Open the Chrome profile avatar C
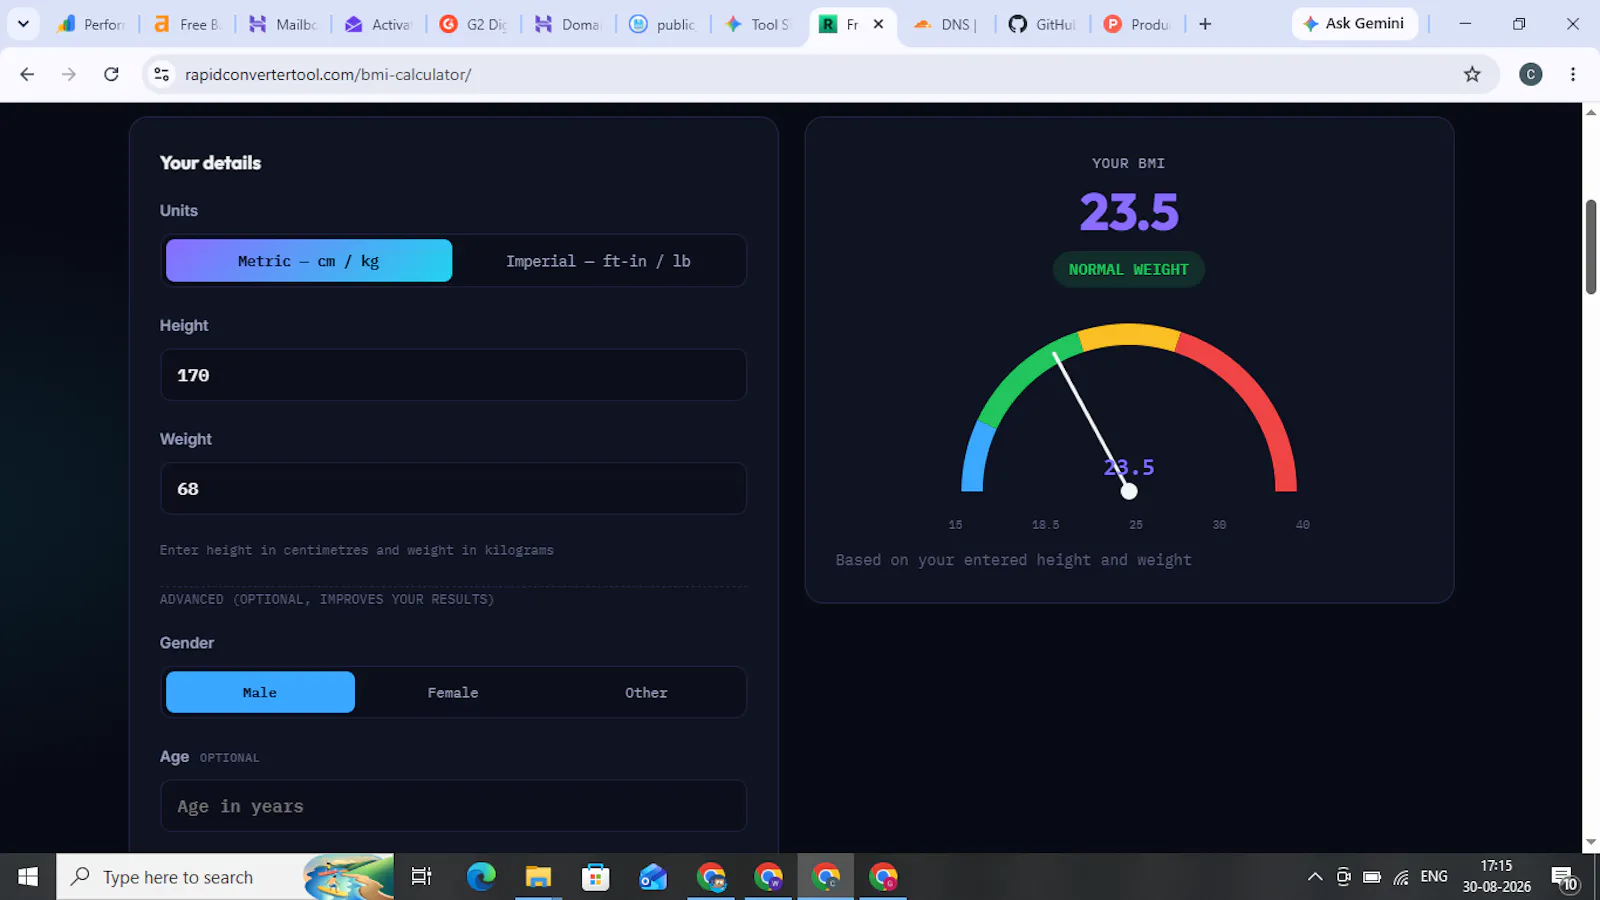The height and width of the screenshot is (900, 1600). click(1530, 74)
